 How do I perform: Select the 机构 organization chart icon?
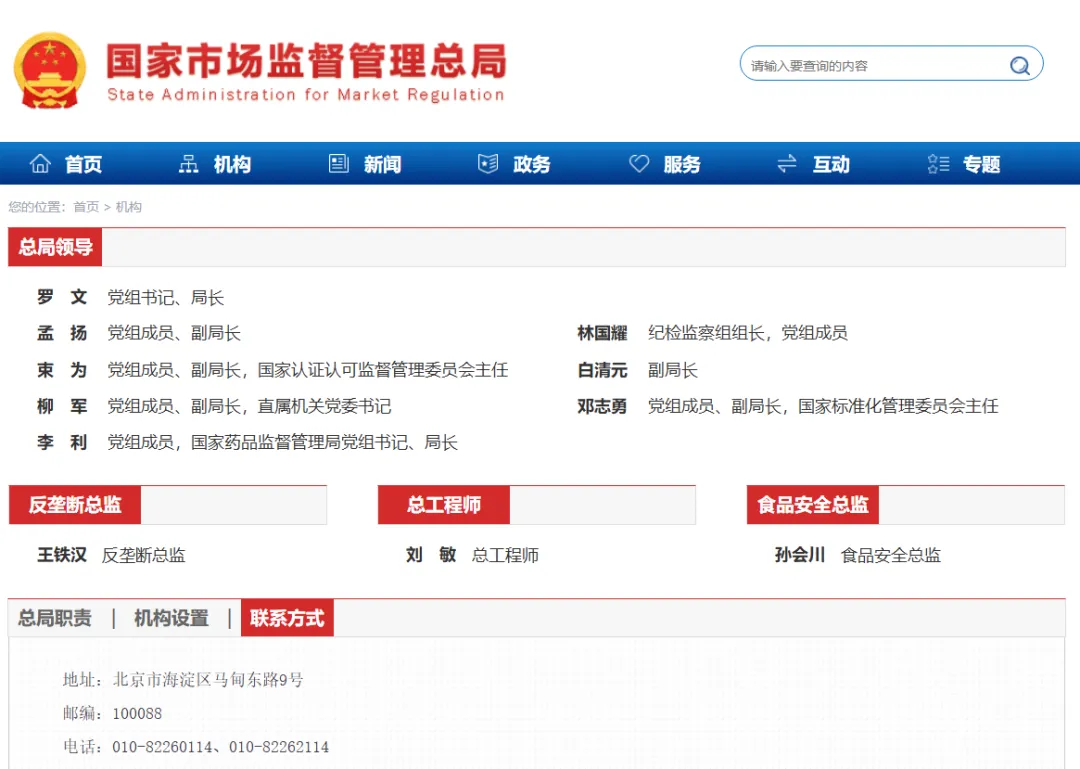click(188, 164)
